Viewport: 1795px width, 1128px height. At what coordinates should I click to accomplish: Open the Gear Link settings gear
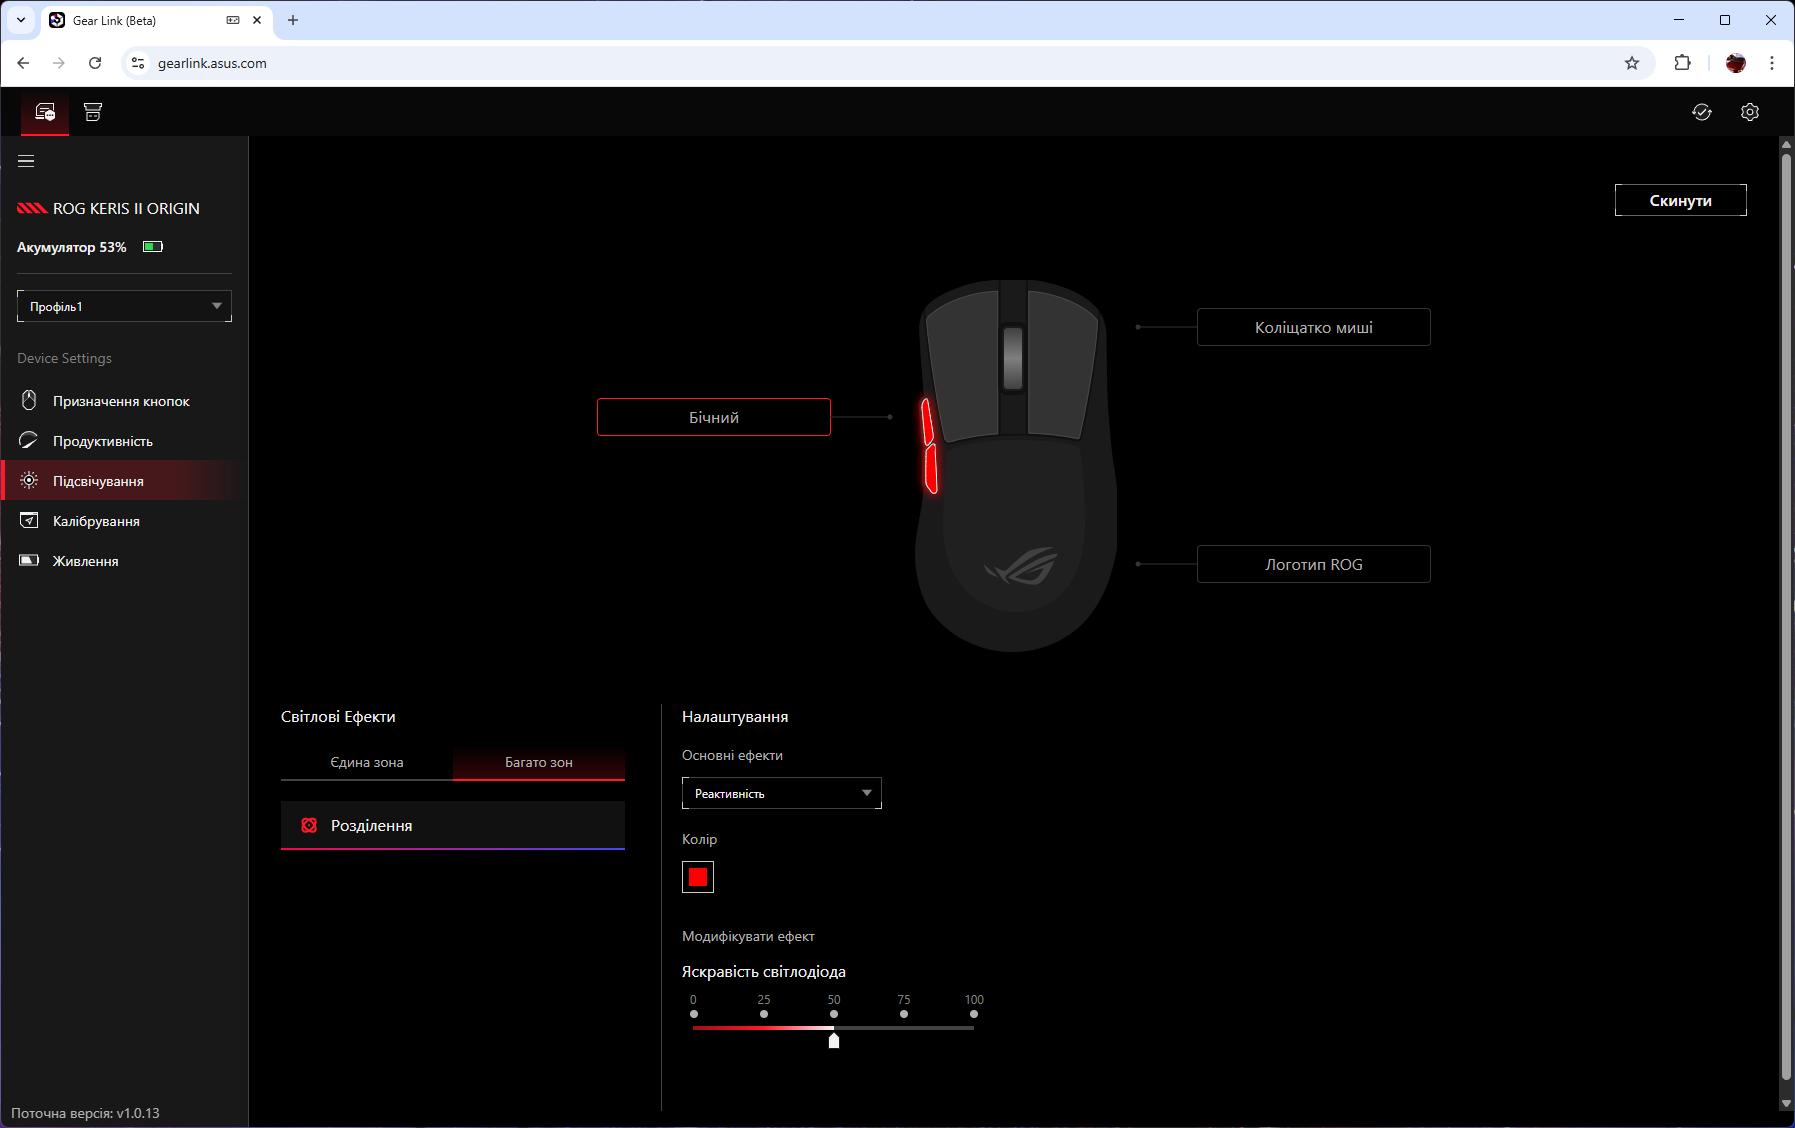[x=1750, y=112]
